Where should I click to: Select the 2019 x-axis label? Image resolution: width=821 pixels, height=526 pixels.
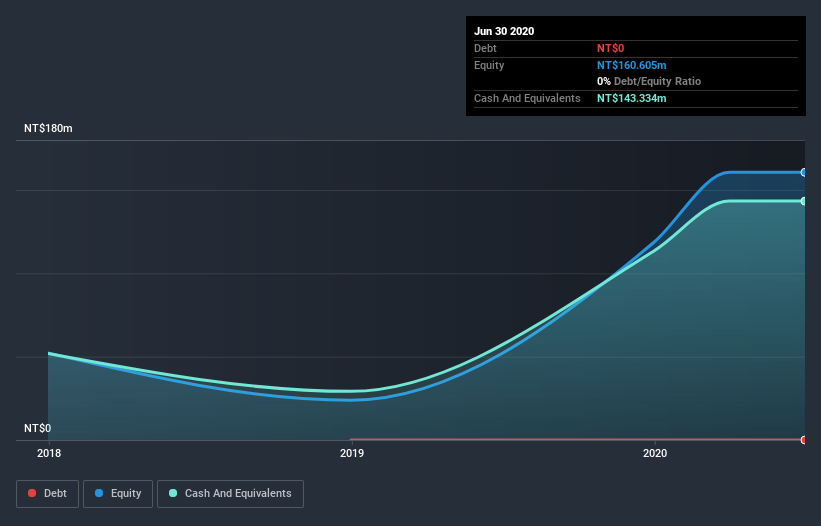click(352, 453)
